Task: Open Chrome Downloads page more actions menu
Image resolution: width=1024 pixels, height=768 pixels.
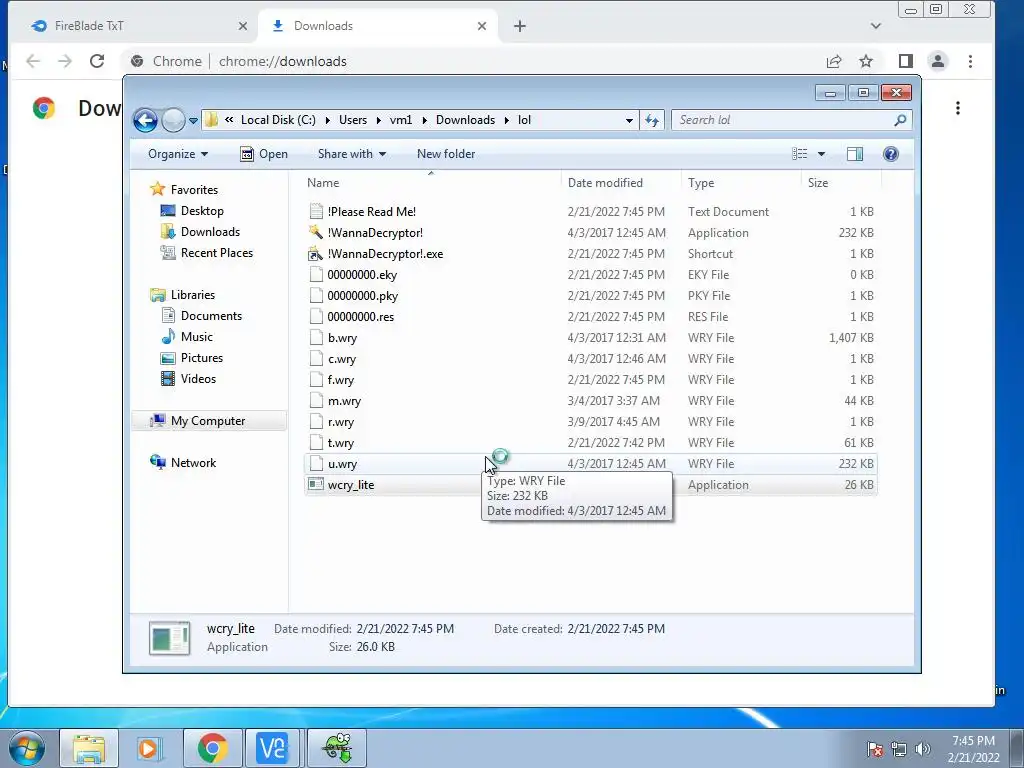Action: [958, 108]
